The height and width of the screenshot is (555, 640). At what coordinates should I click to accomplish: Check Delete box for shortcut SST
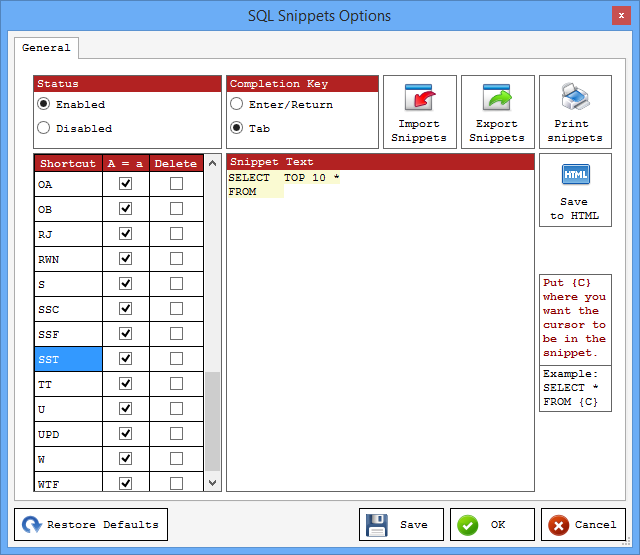point(176,359)
